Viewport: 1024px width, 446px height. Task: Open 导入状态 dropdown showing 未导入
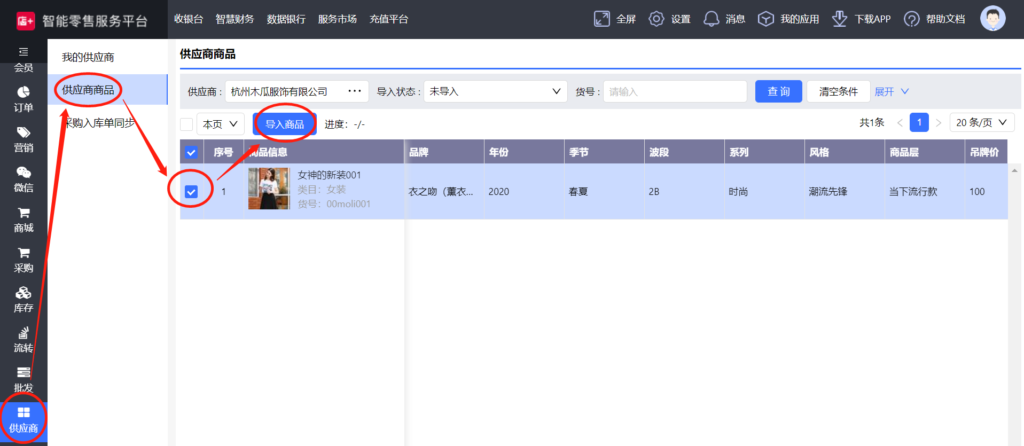click(x=495, y=91)
